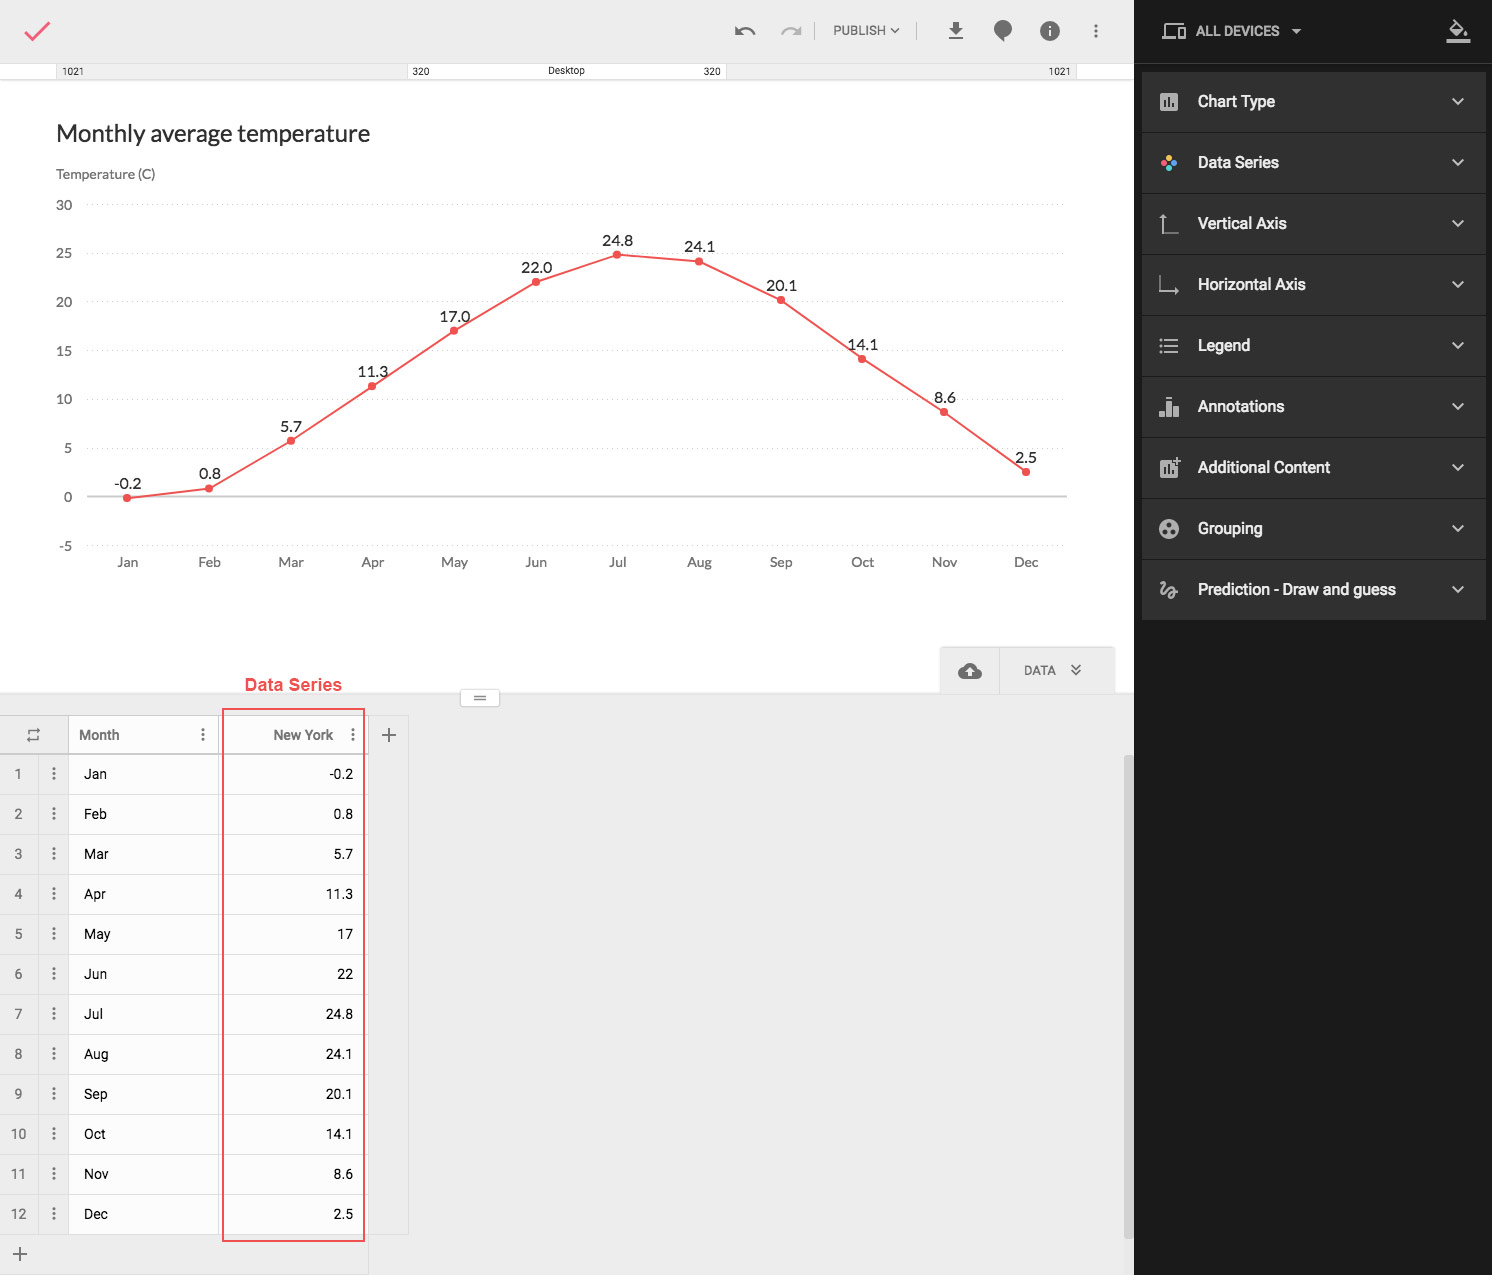Open the comments bubble icon
Viewport: 1492px width, 1275px height.
(1003, 31)
